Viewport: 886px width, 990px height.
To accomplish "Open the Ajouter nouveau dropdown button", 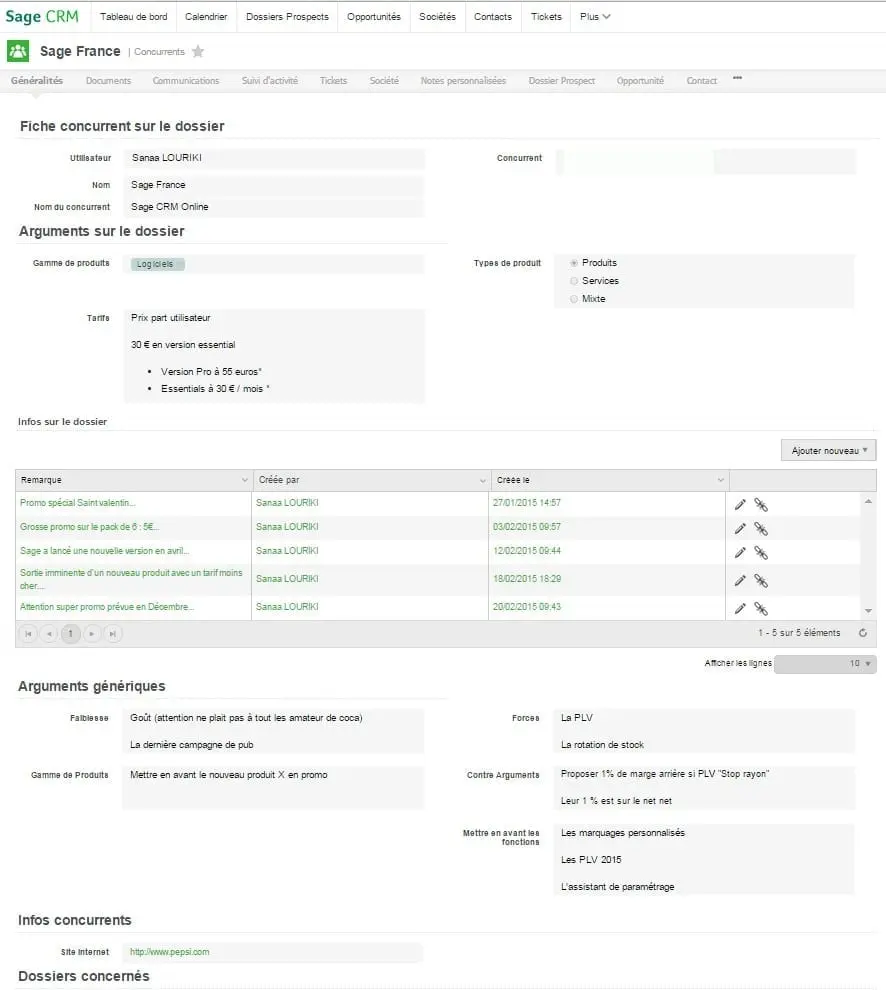I will (x=829, y=450).
